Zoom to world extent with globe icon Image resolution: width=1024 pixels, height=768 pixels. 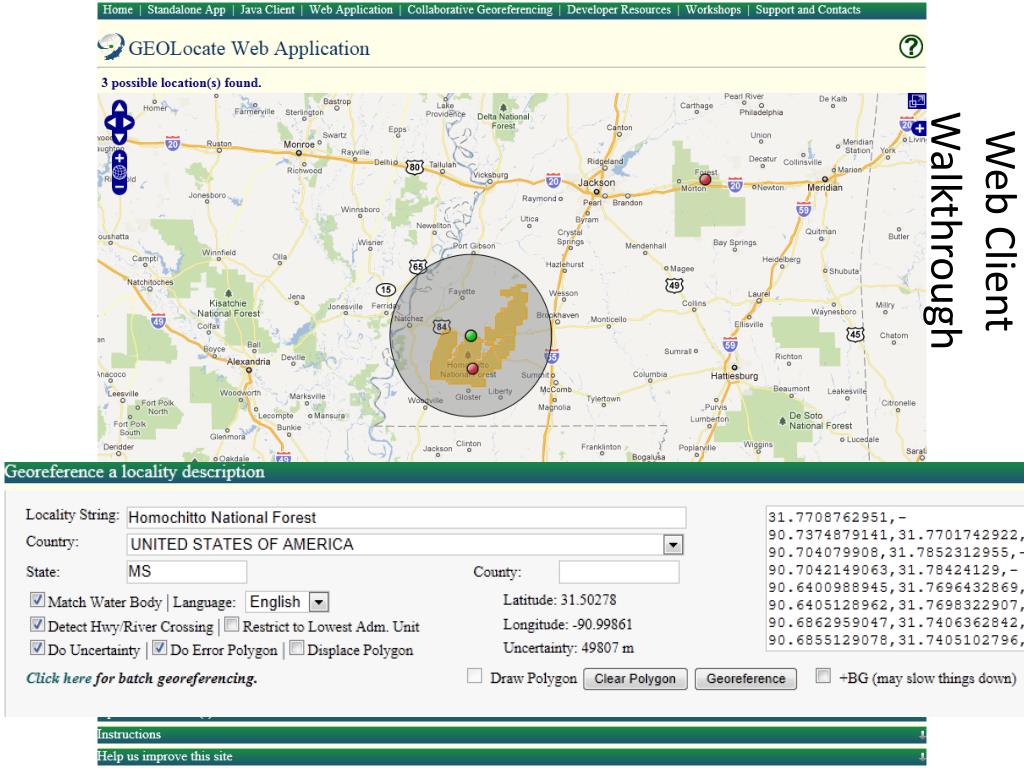click(x=120, y=172)
